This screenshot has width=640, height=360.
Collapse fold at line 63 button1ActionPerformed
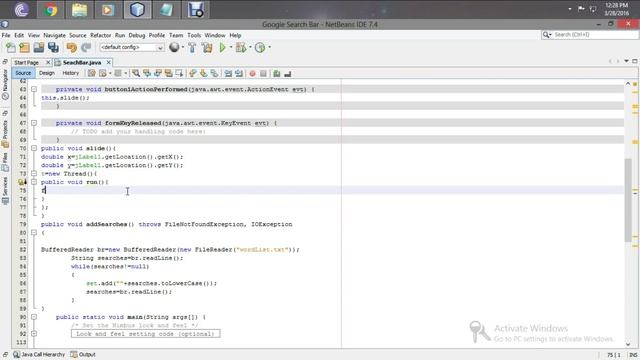[34, 89]
